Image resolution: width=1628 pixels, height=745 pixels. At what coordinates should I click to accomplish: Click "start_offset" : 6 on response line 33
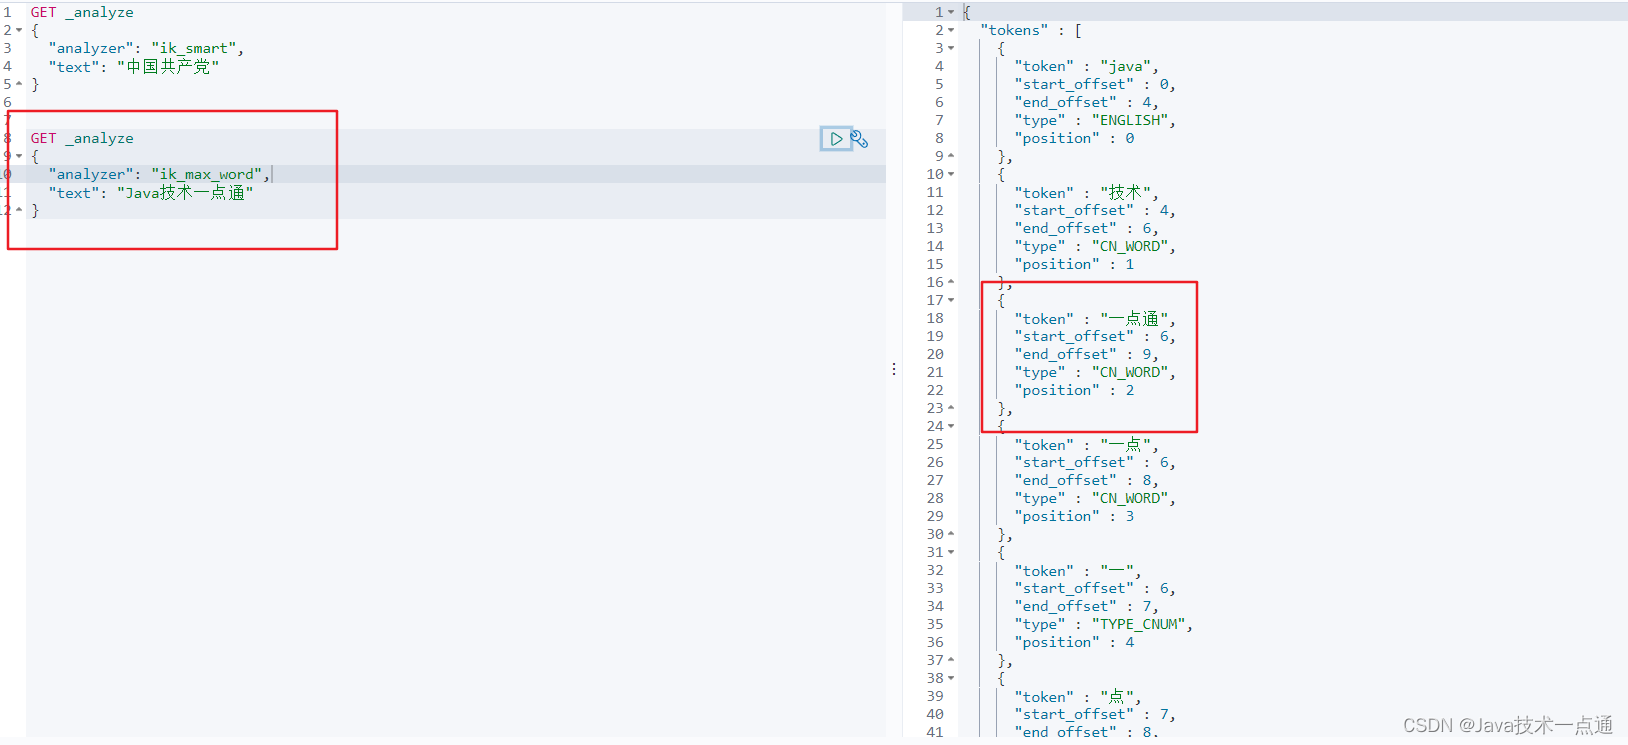click(1095, 588)
